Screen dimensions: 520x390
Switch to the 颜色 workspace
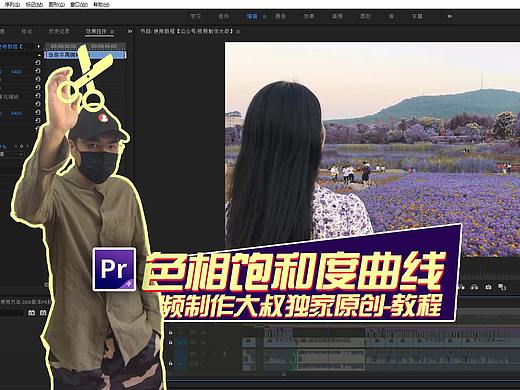(280, 16)
